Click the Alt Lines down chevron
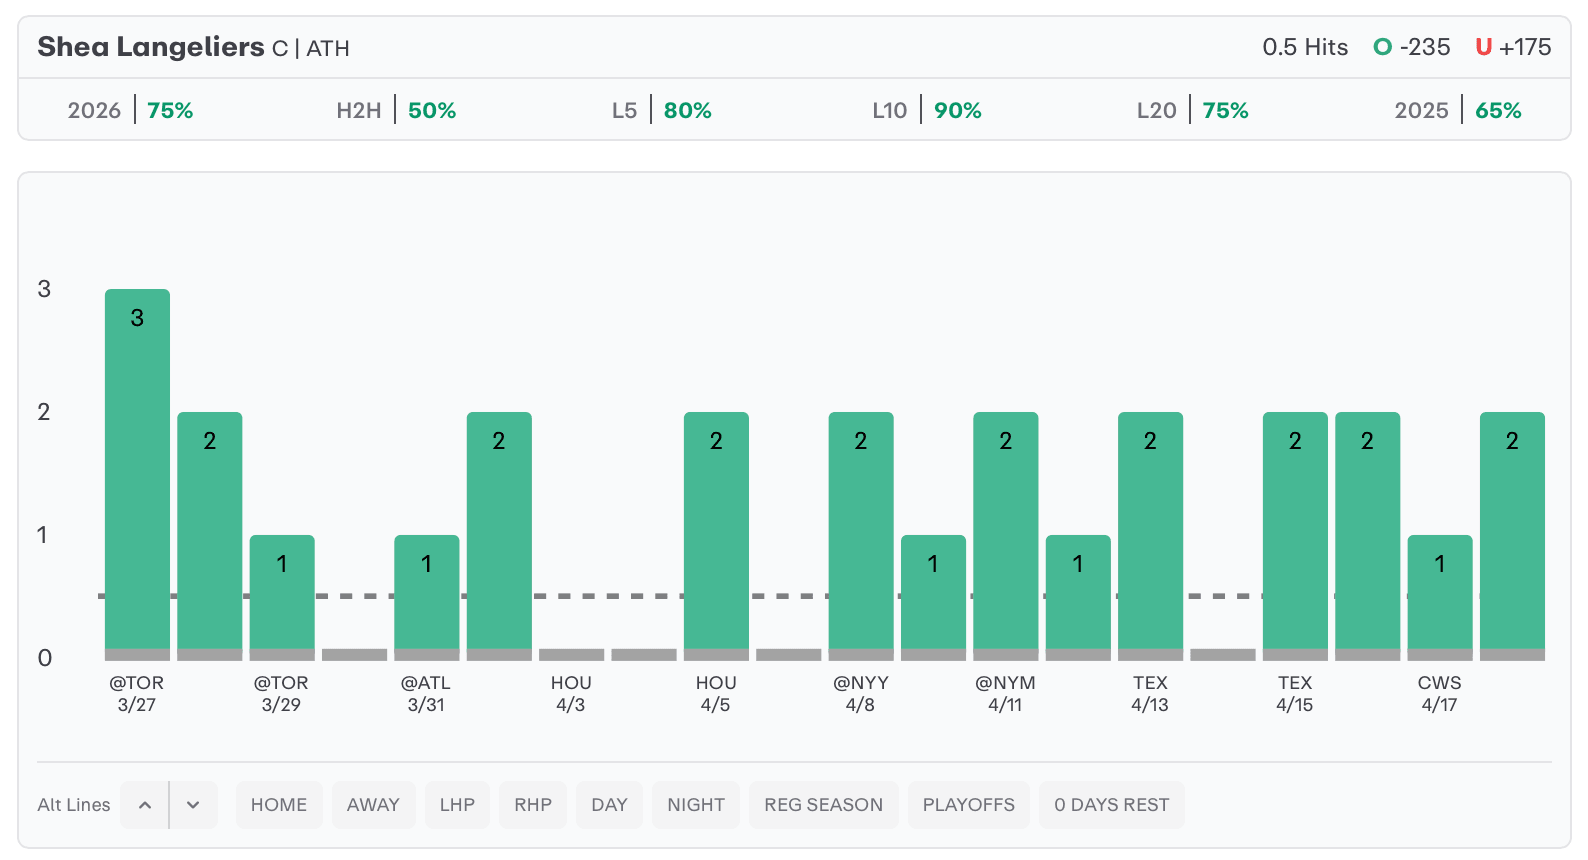1588x860 pixels. (x=193, y=805)
